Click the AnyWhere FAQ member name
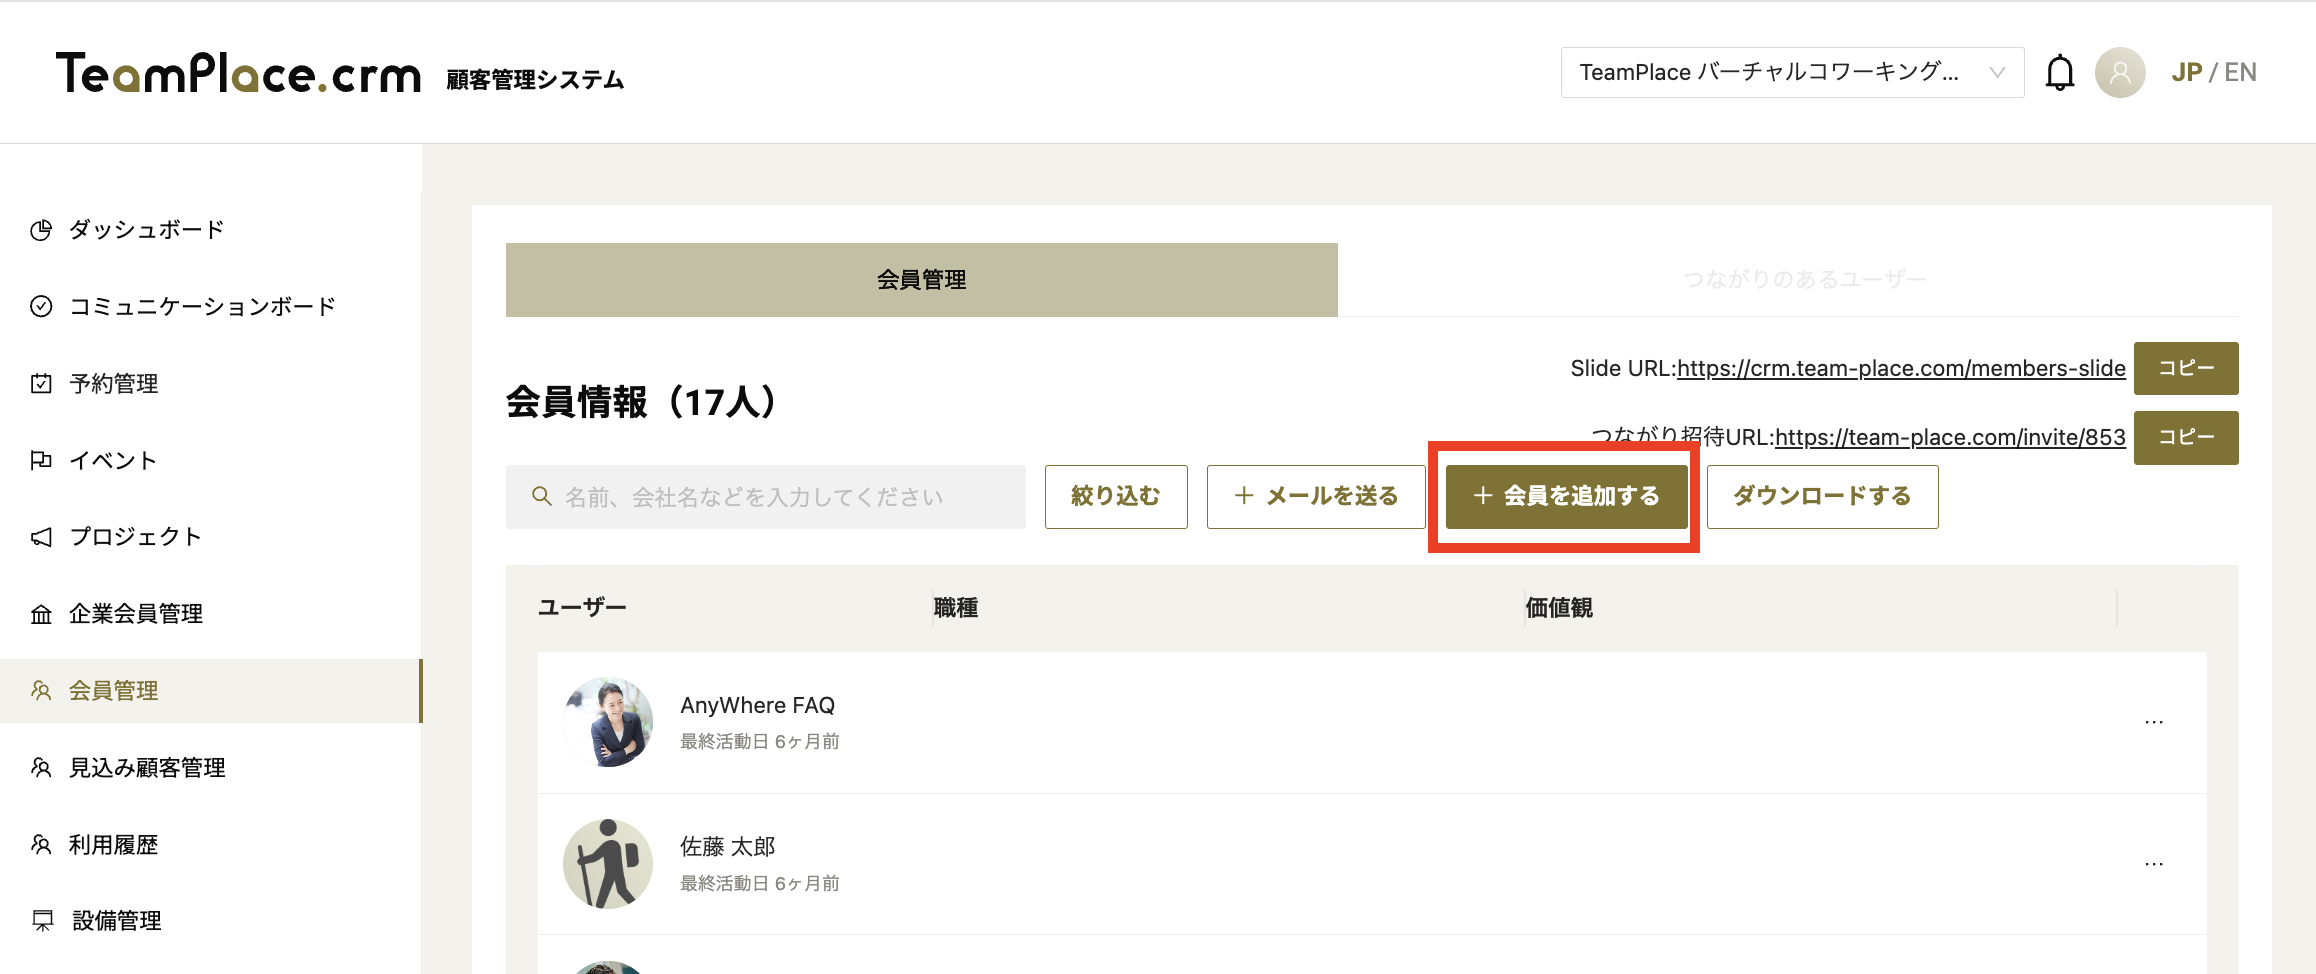The height and width of the screenshot is (974, 2316). [757, 705]
